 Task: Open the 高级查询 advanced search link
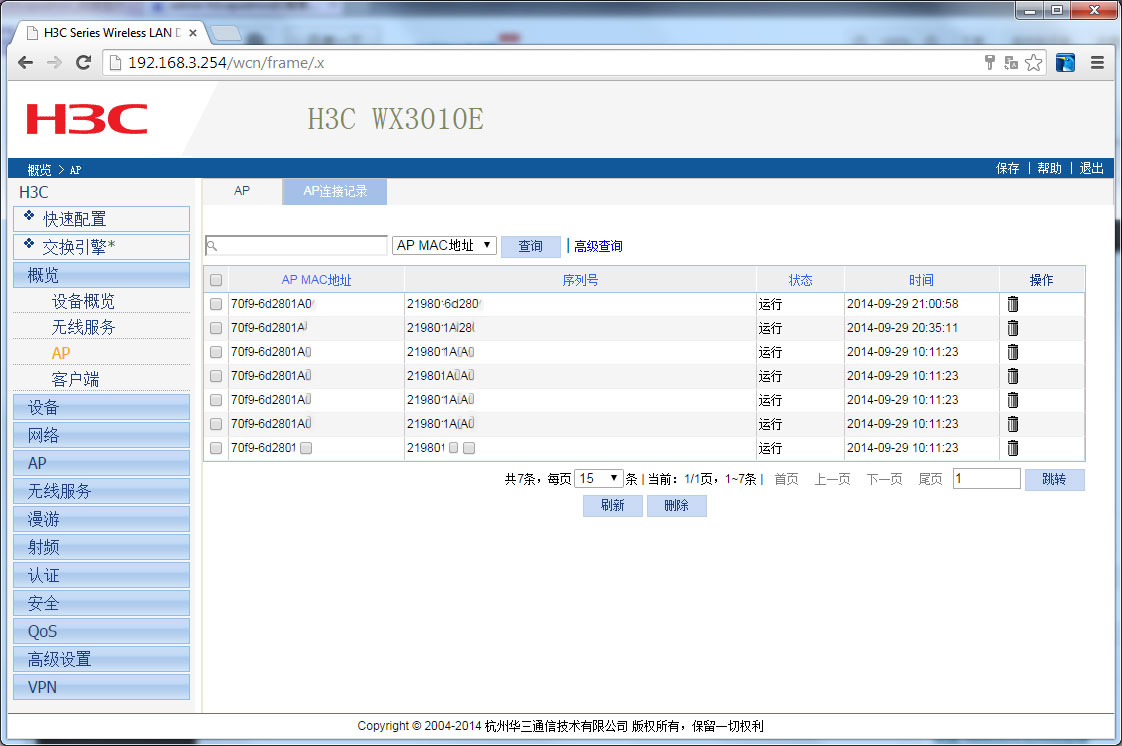point(598,246)
